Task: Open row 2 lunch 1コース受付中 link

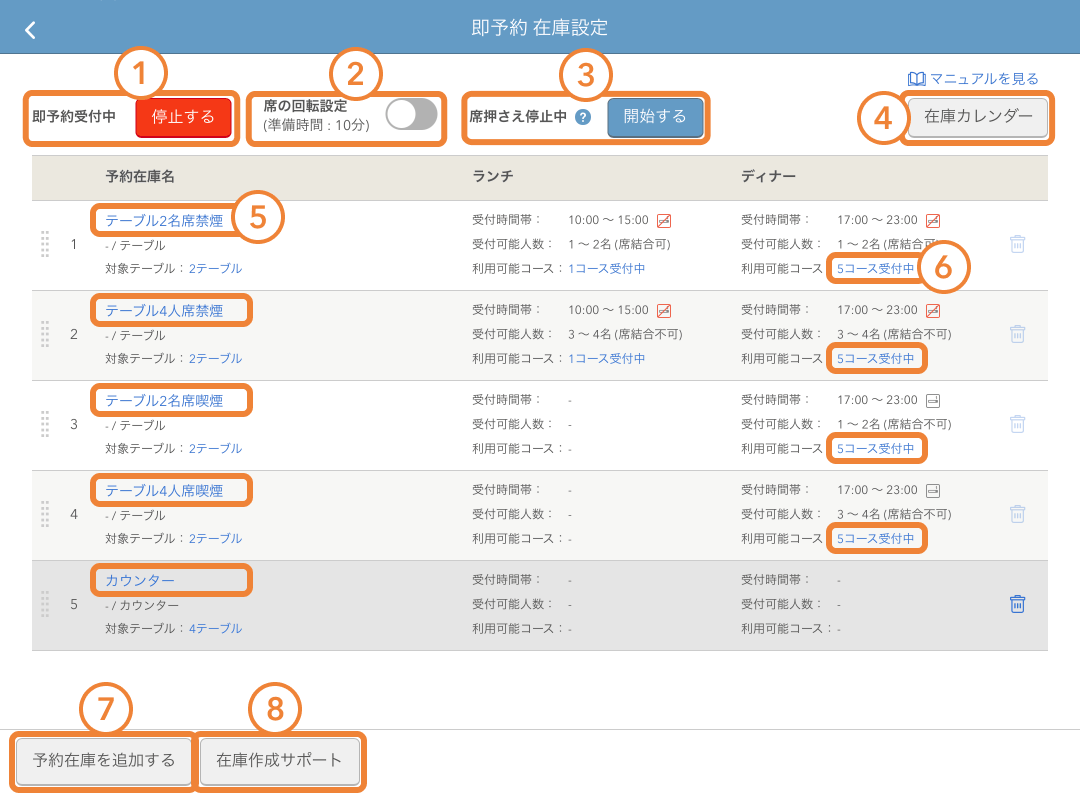Action: tap(607, 359)
